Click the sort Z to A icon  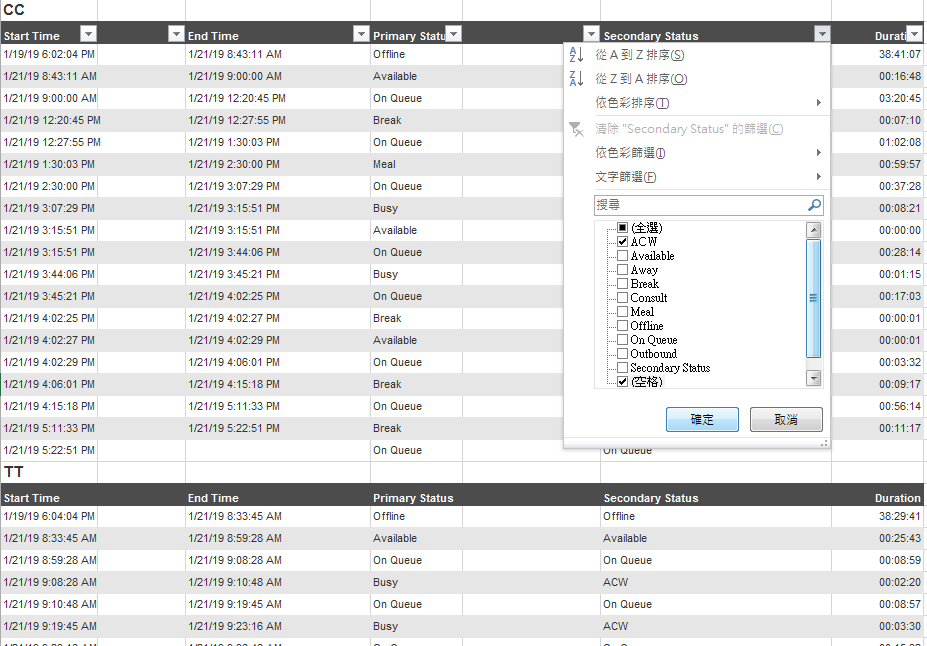[576, 78]
